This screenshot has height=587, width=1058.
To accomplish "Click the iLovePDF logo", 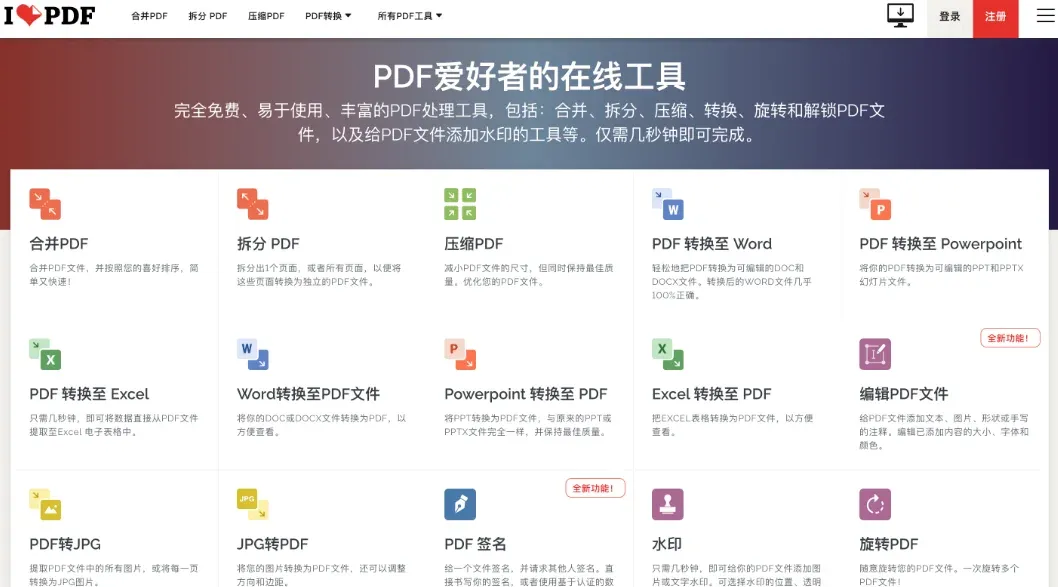I will 50,15.
